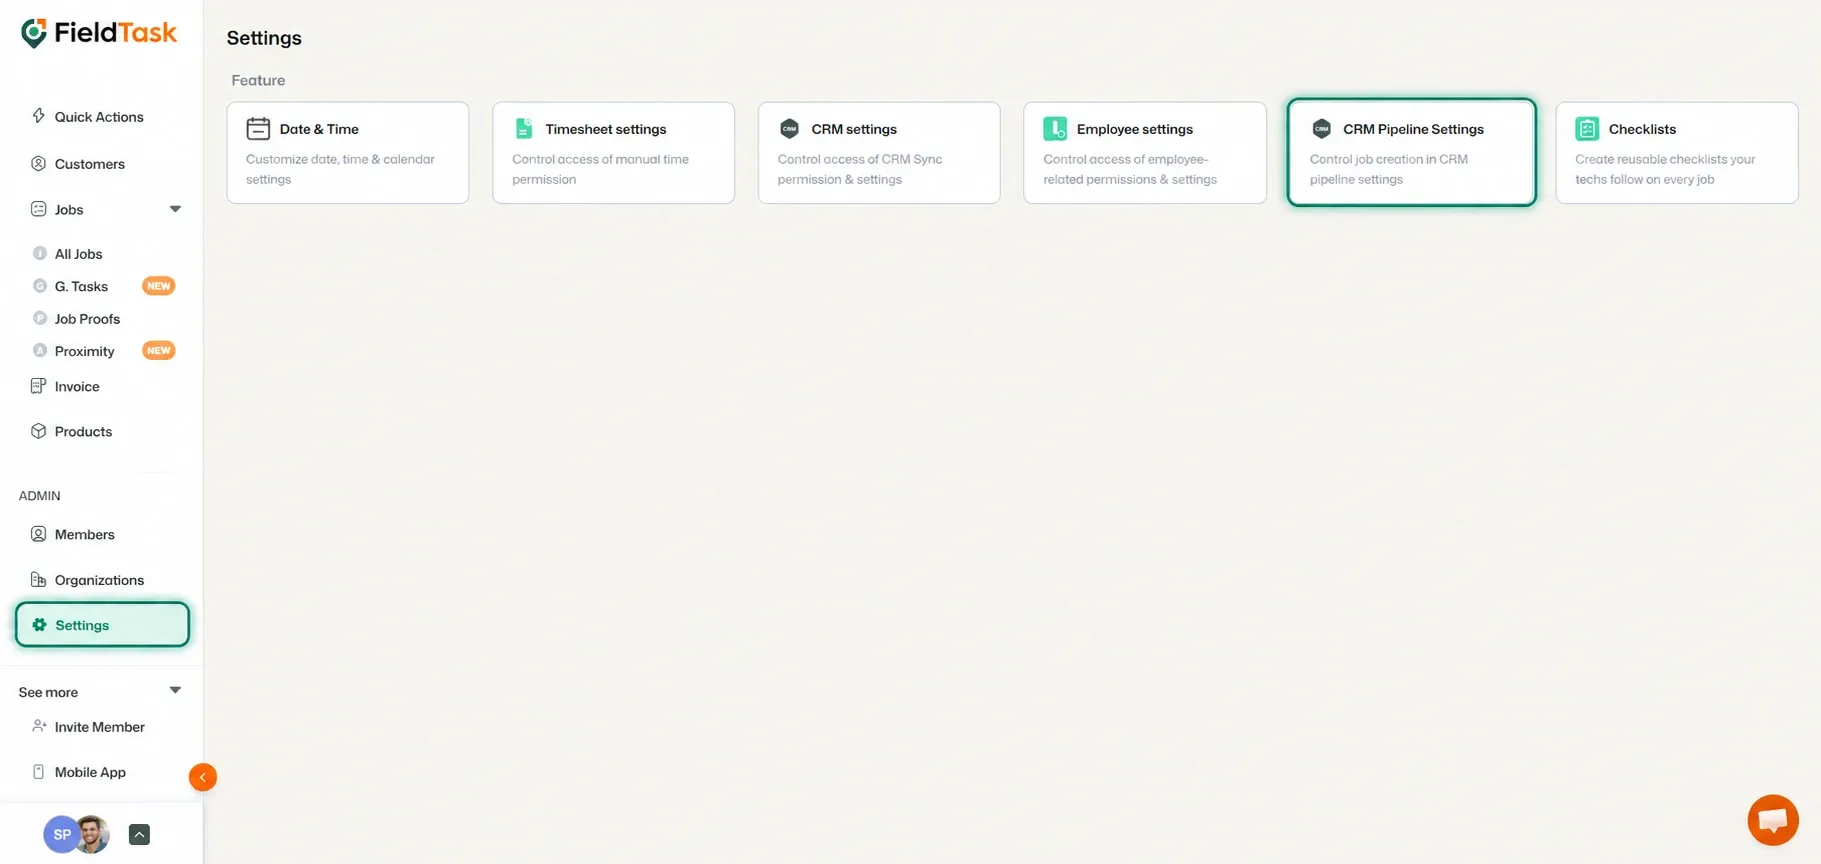Click the FieldTask logo
This screenshot has width=1821, height=864.
click(99, 34)
